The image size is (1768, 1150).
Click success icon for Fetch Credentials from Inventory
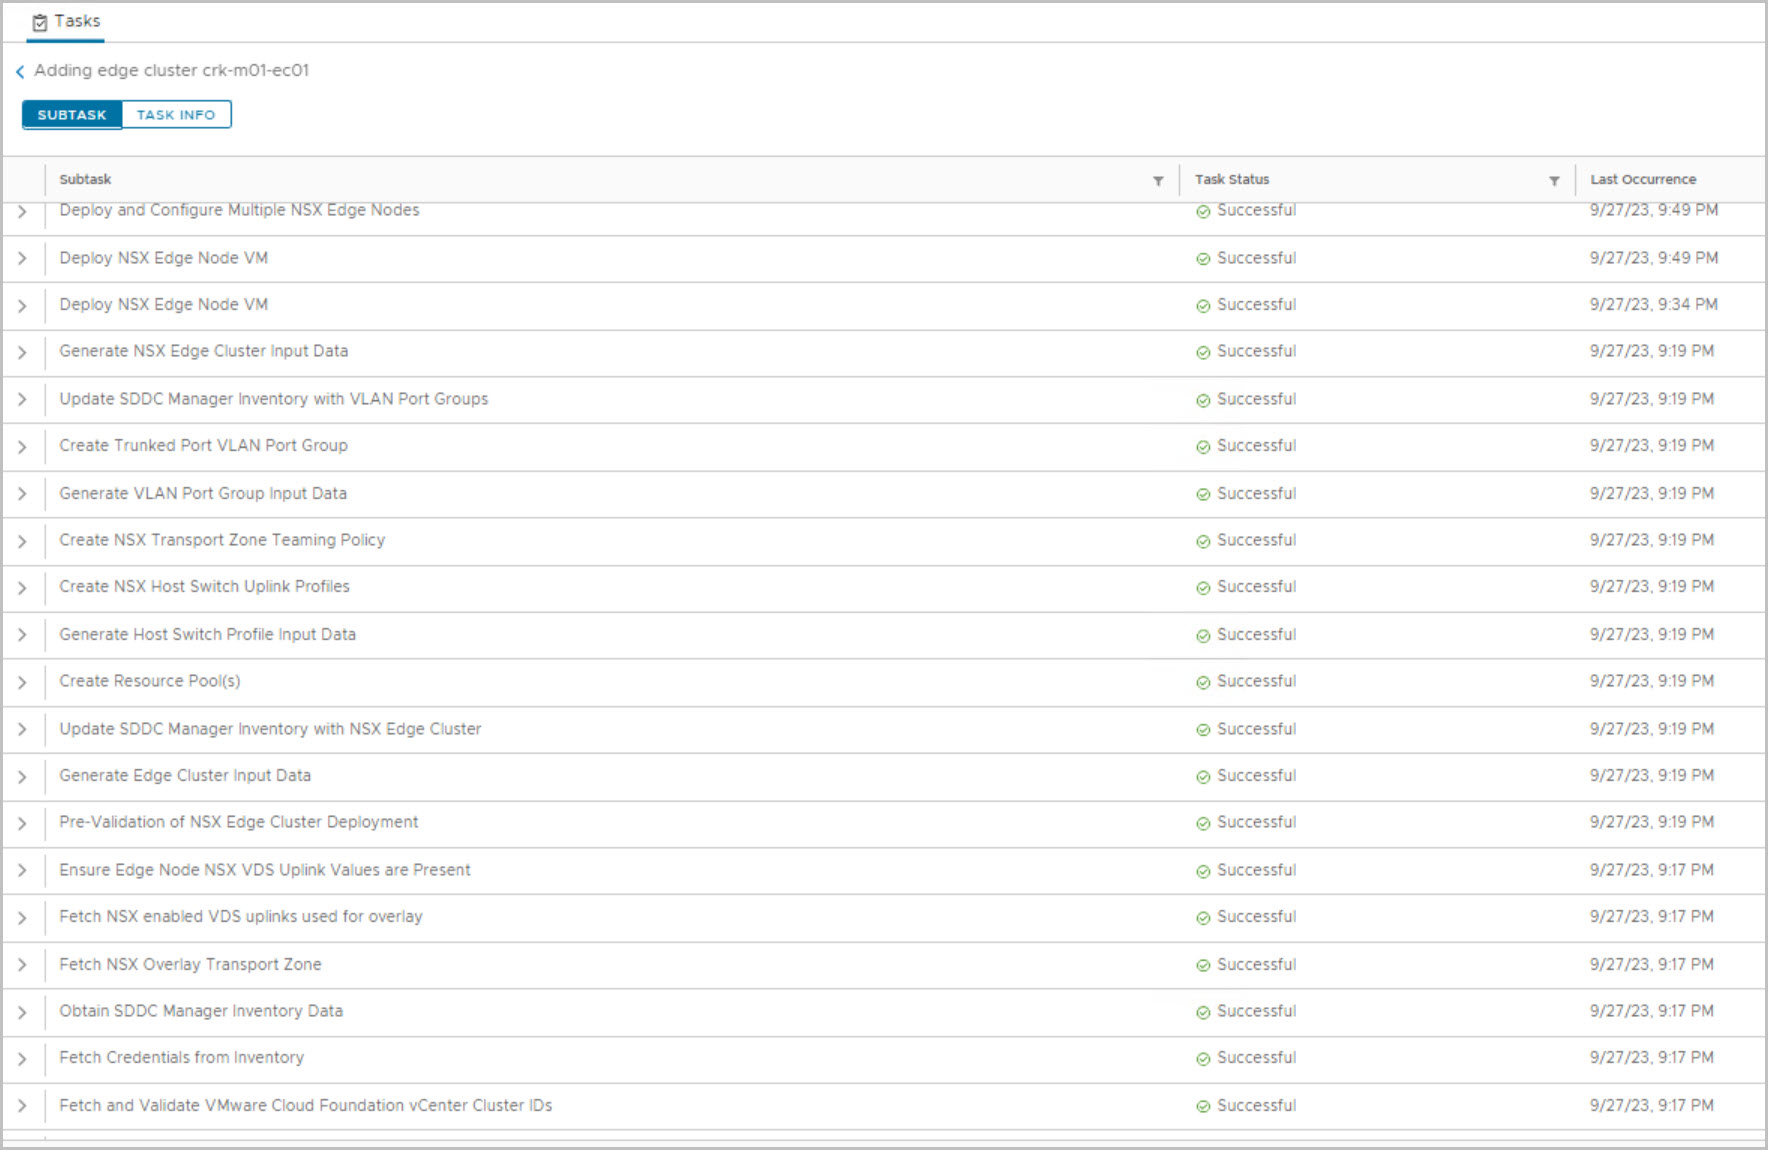pos(1203,1058)
